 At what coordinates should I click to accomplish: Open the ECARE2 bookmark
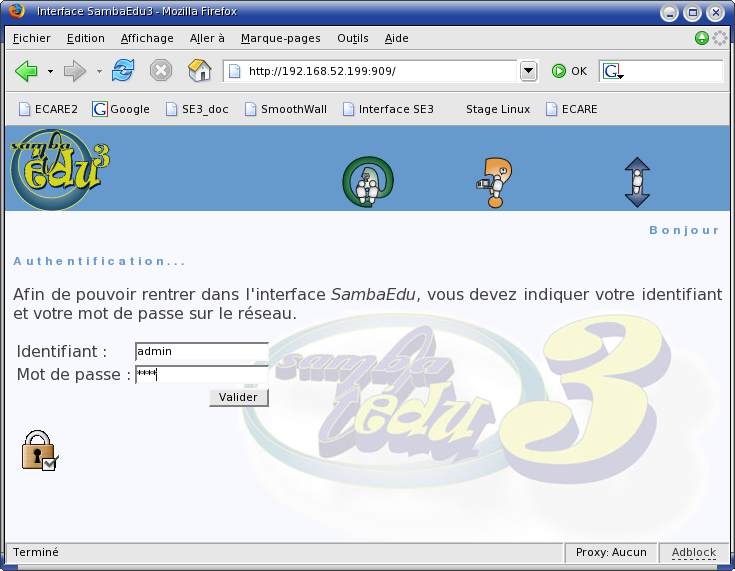tap(48, 109)
